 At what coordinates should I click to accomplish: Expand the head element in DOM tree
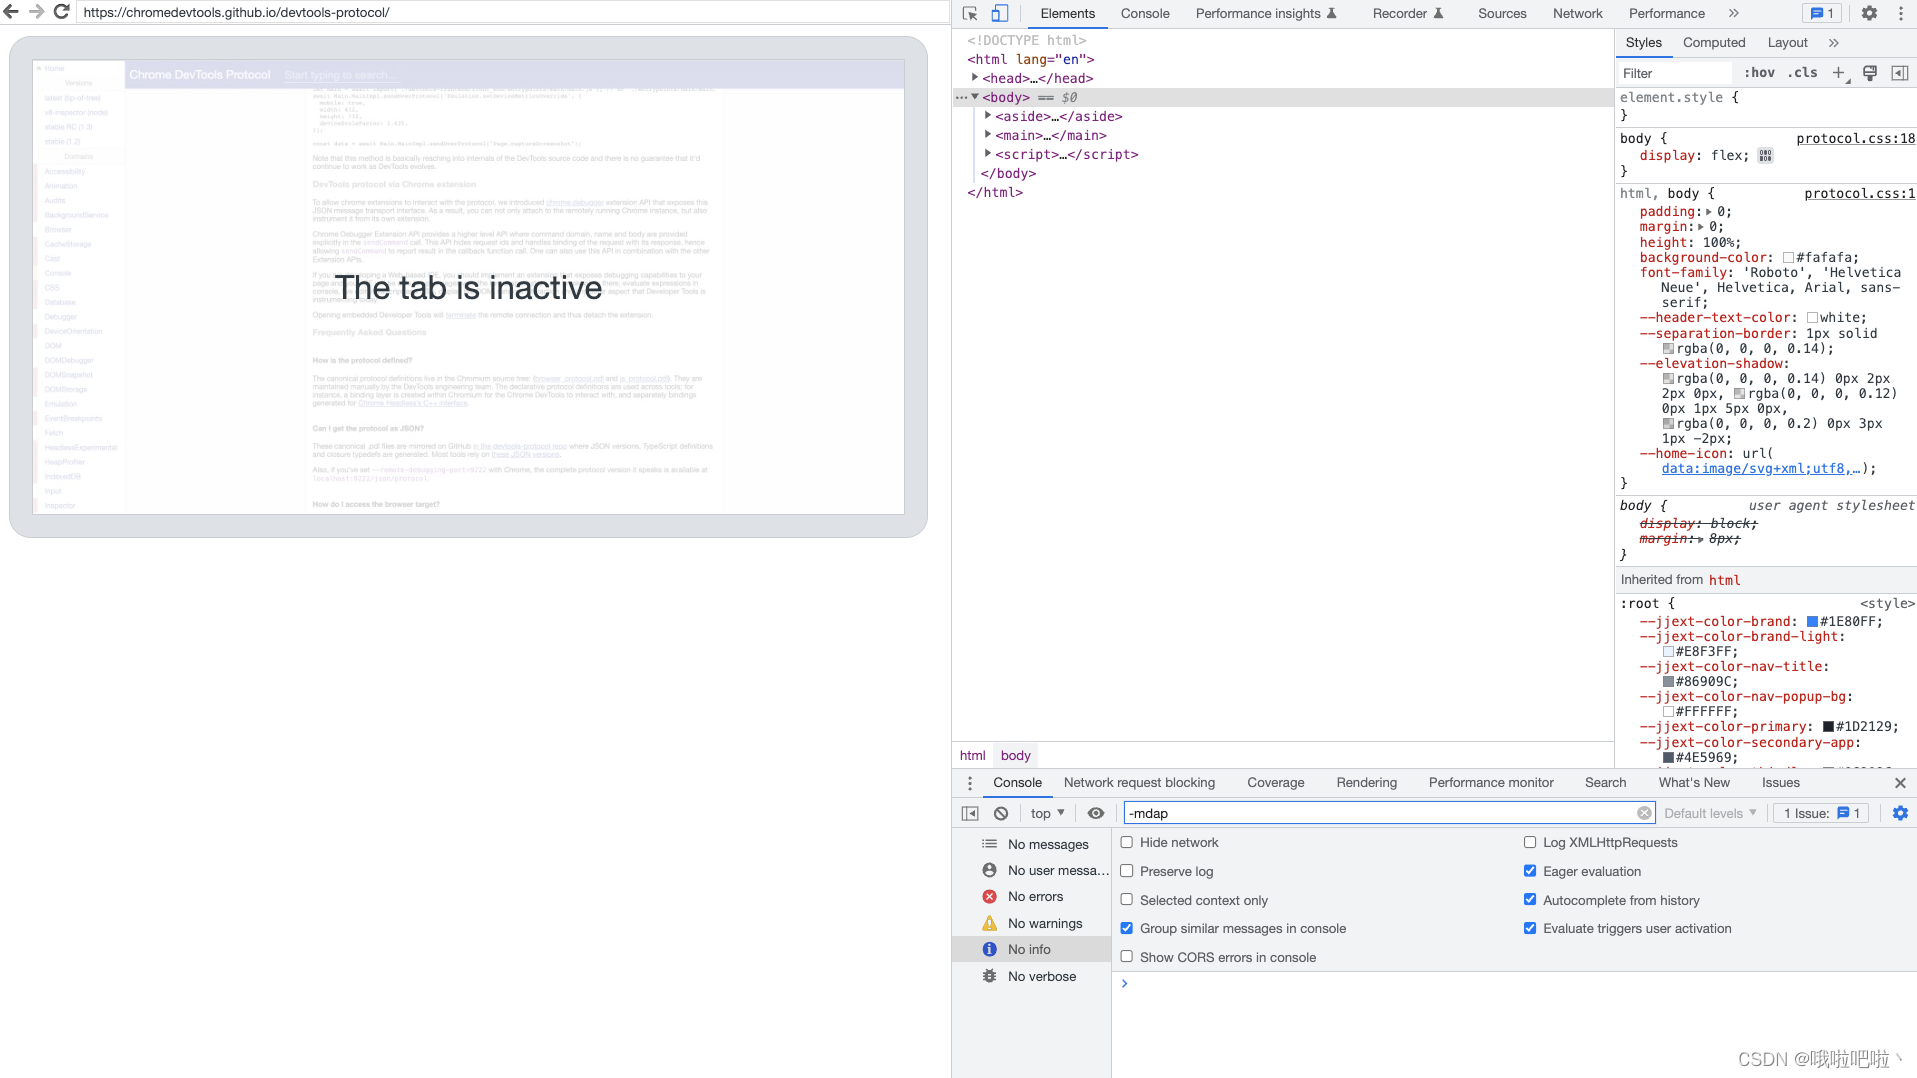point(976,78)
